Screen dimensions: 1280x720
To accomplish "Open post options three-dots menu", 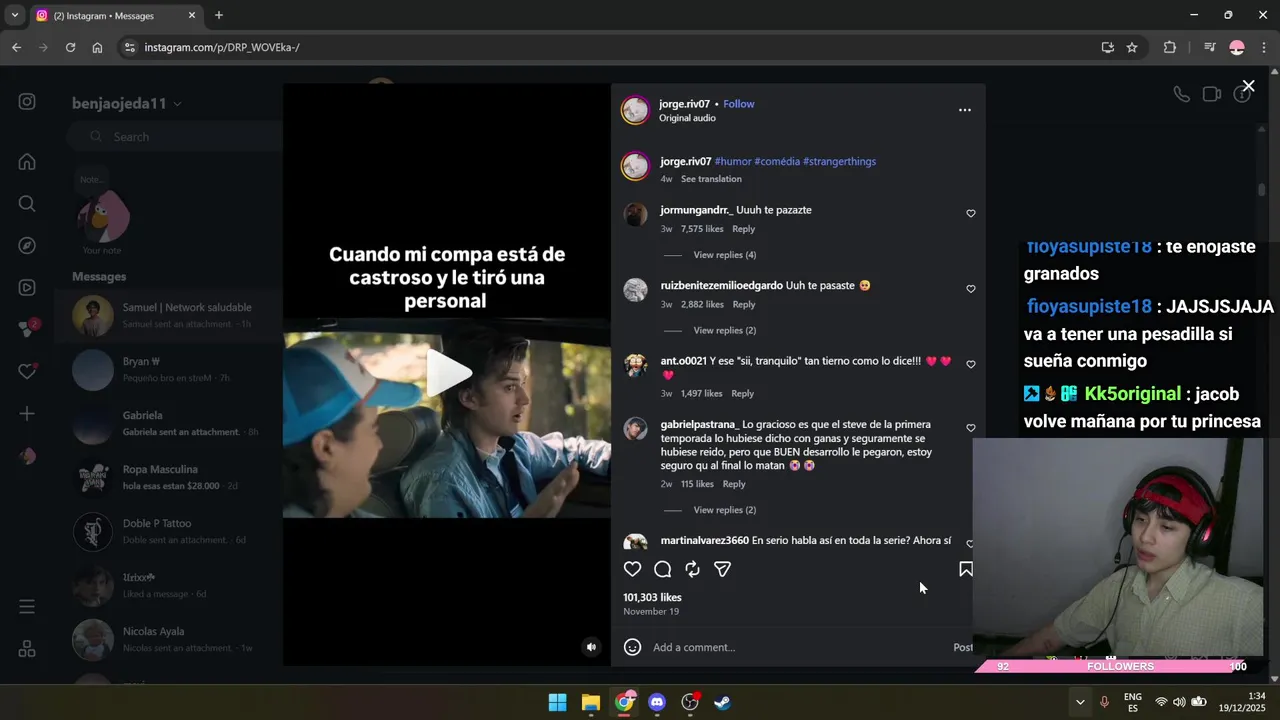I will pos(965,110).
